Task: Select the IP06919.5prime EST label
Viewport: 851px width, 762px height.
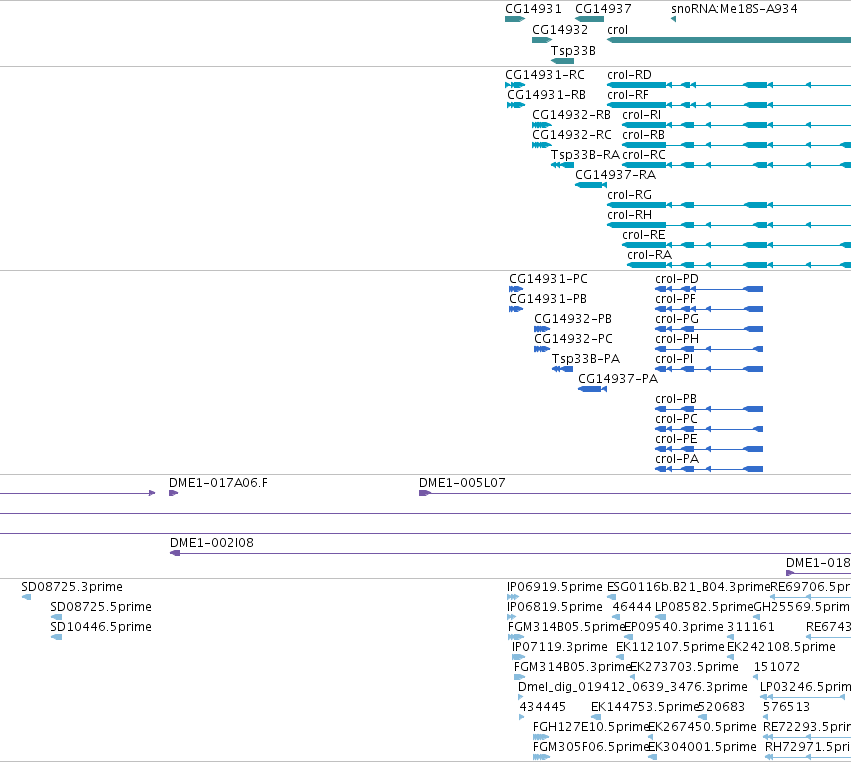Action: point(555,587)
